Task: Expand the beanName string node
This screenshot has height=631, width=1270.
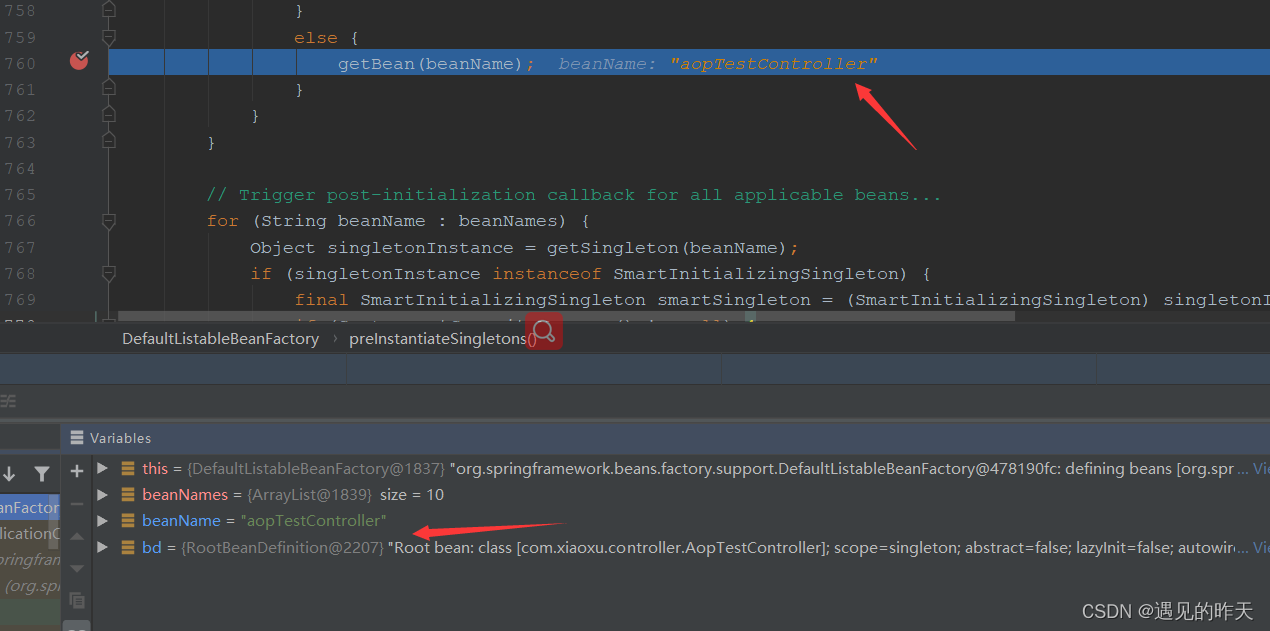Action: pos(102,520)
